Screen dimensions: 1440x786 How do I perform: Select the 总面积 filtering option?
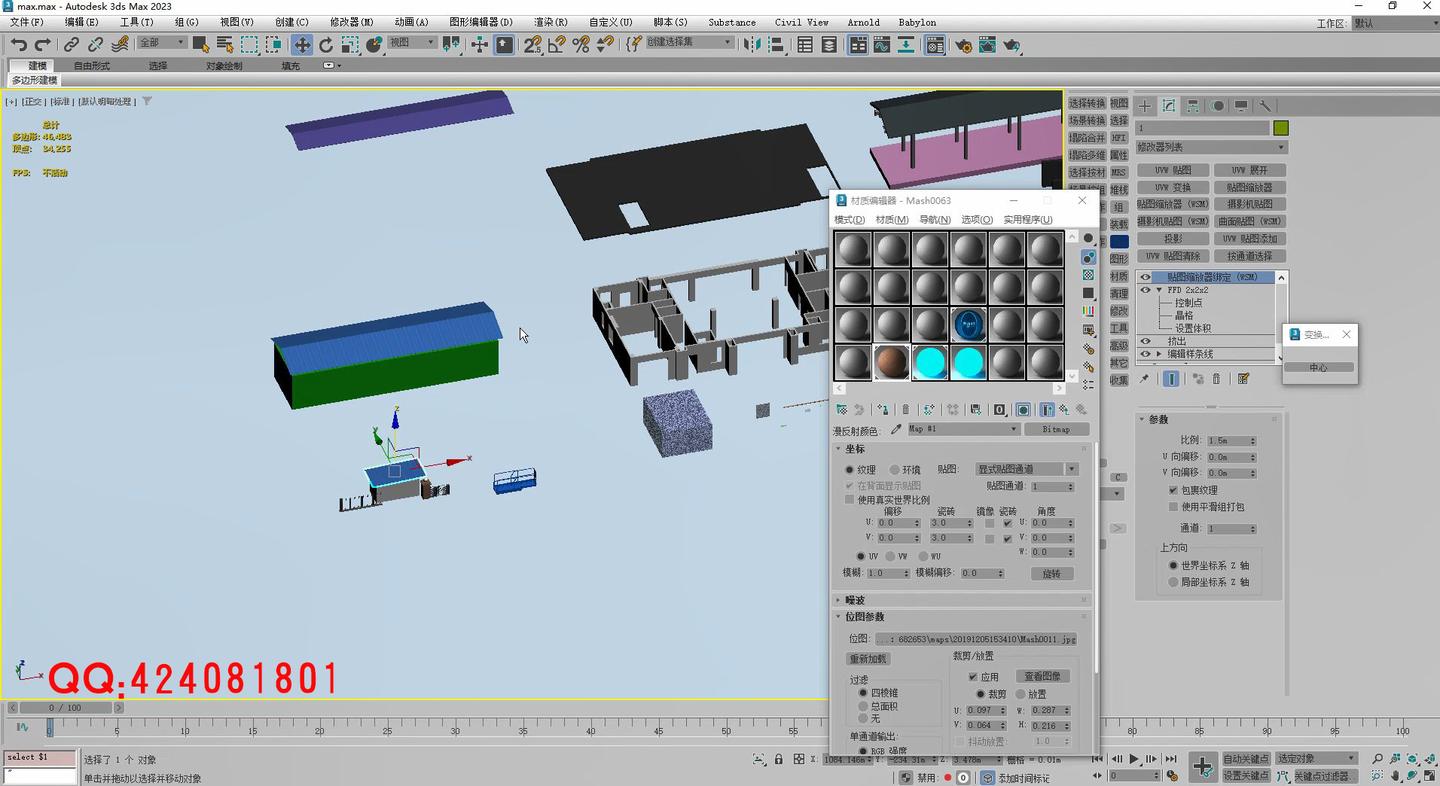coord(863,706)
